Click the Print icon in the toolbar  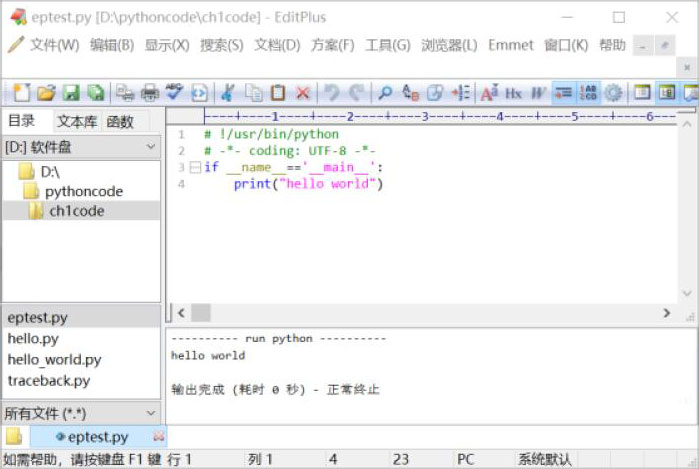150,93
